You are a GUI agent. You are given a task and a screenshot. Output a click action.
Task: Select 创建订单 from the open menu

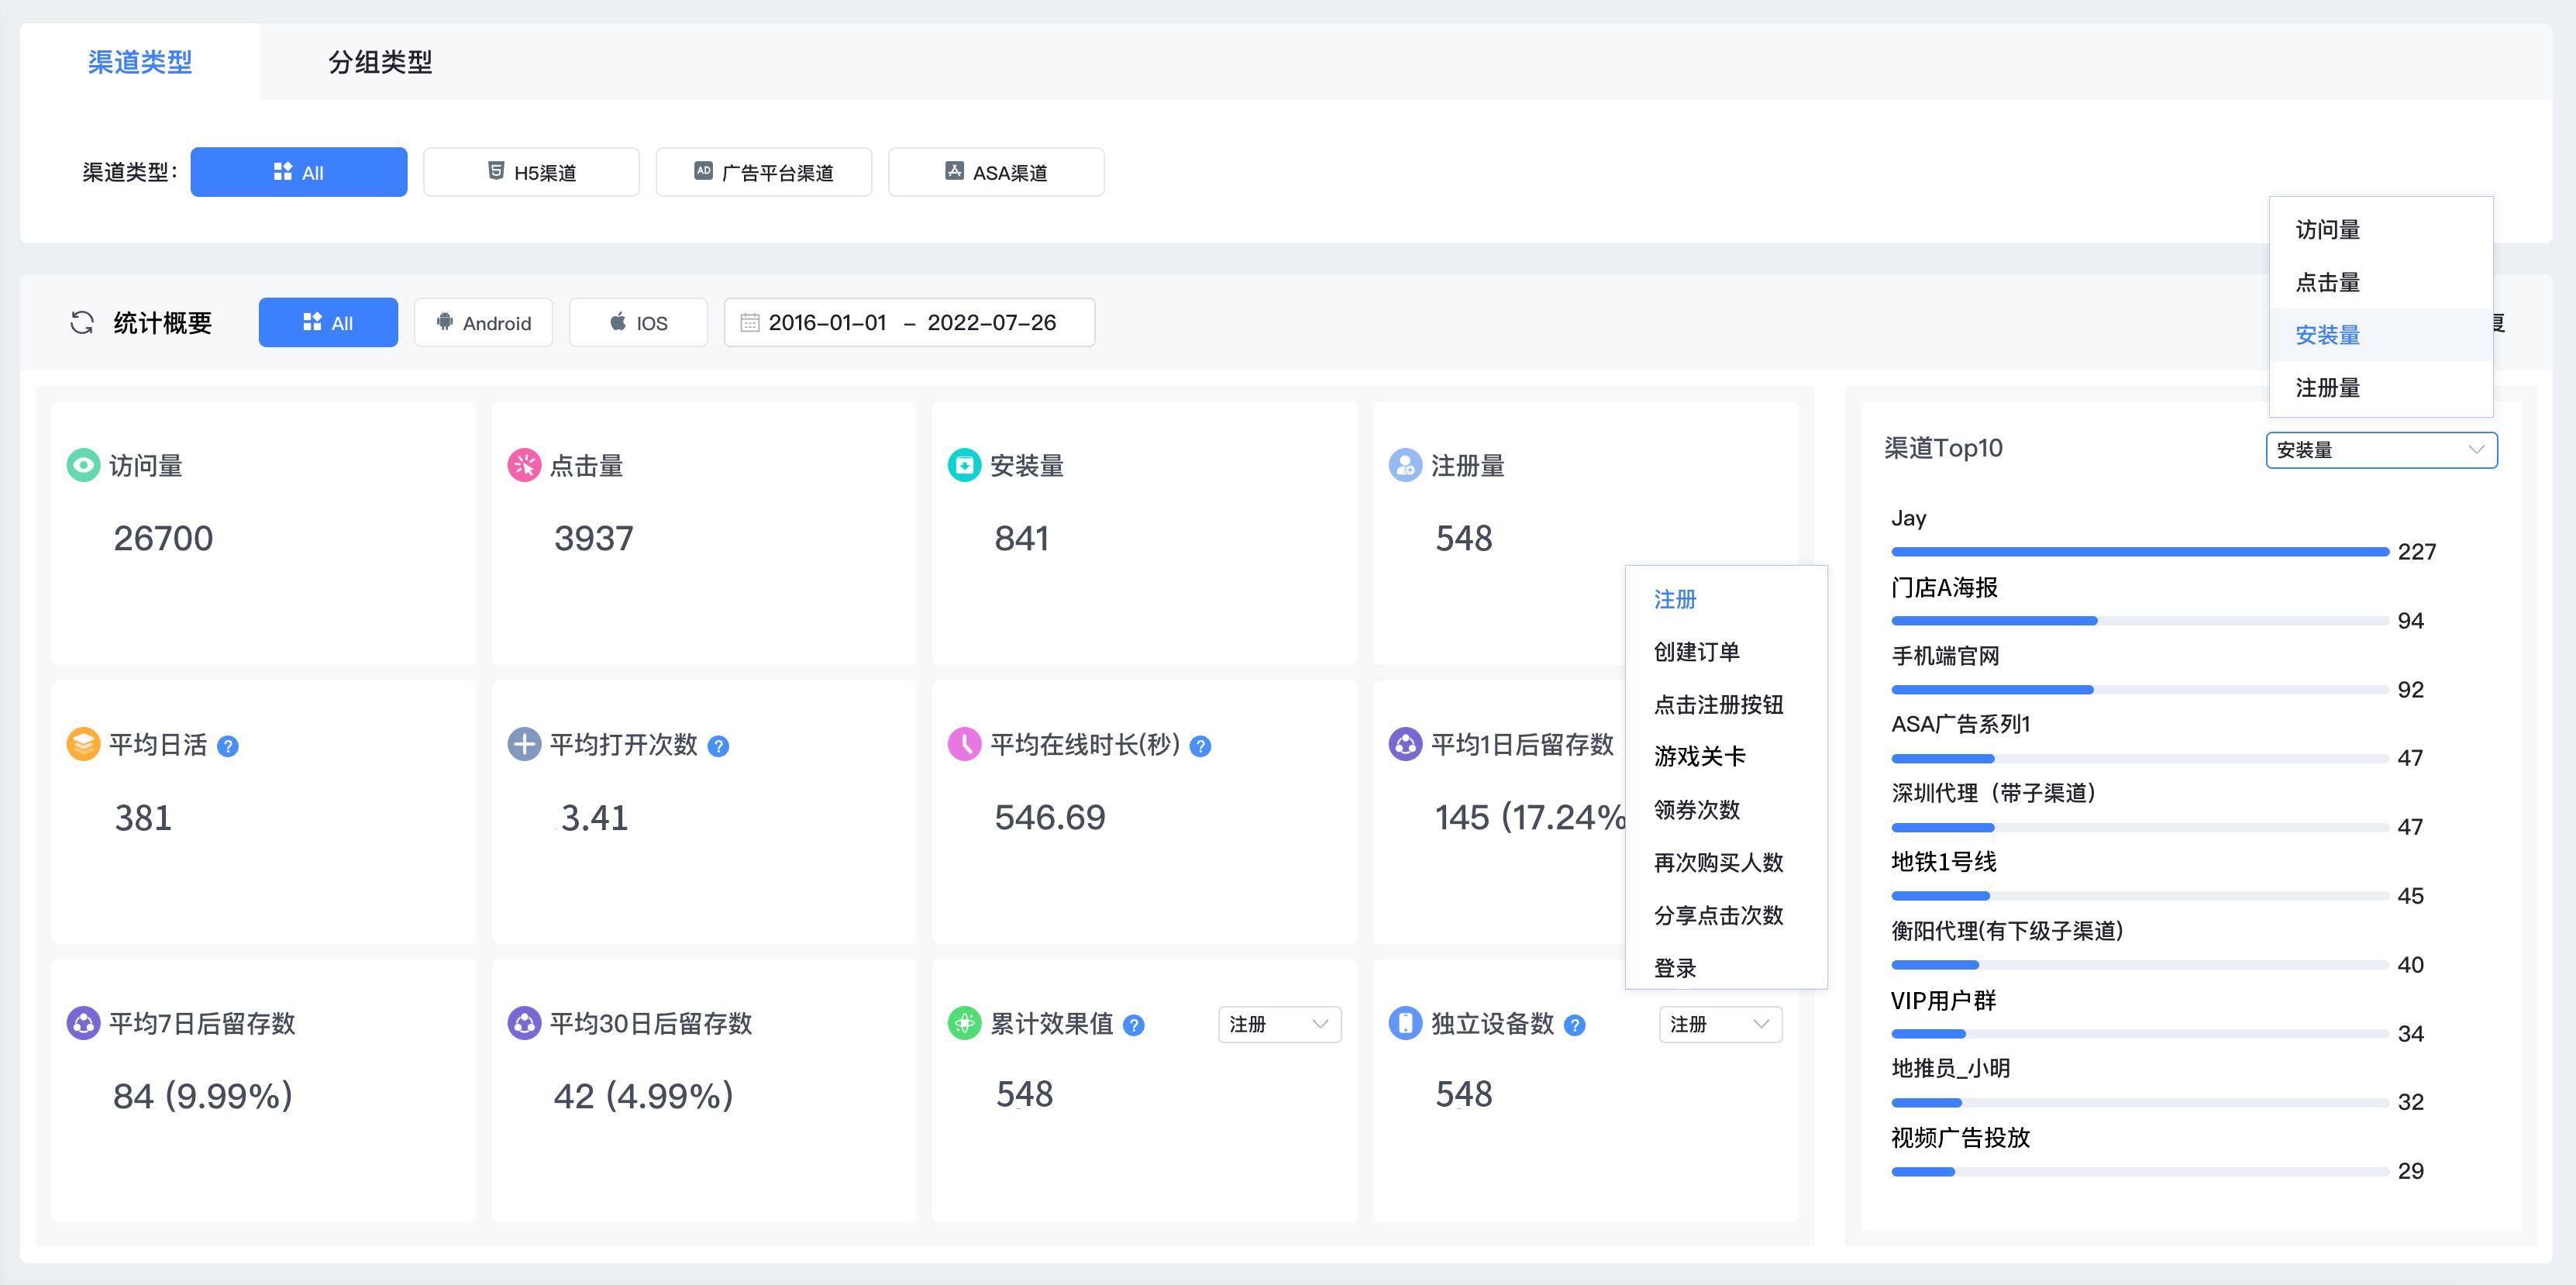coord(1697,651)
